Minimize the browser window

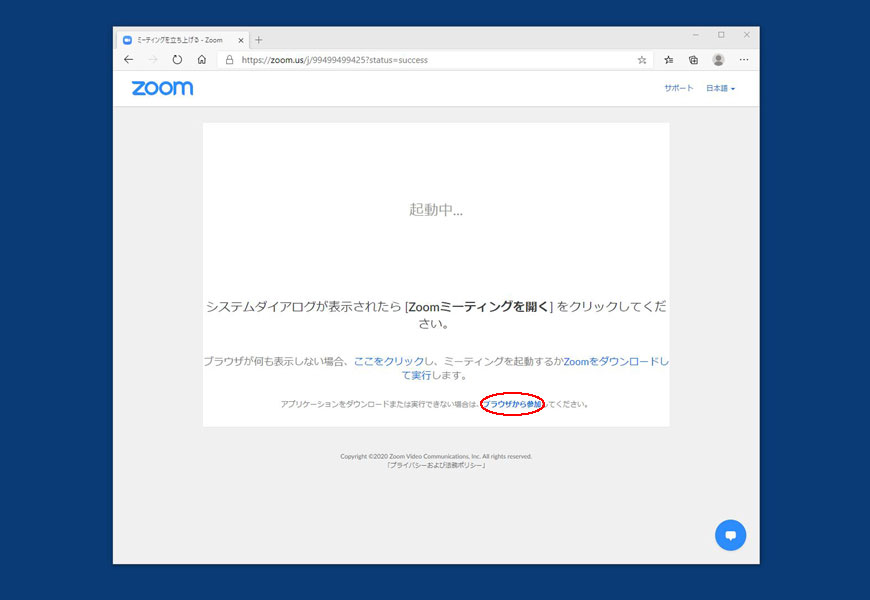(696, 35)
